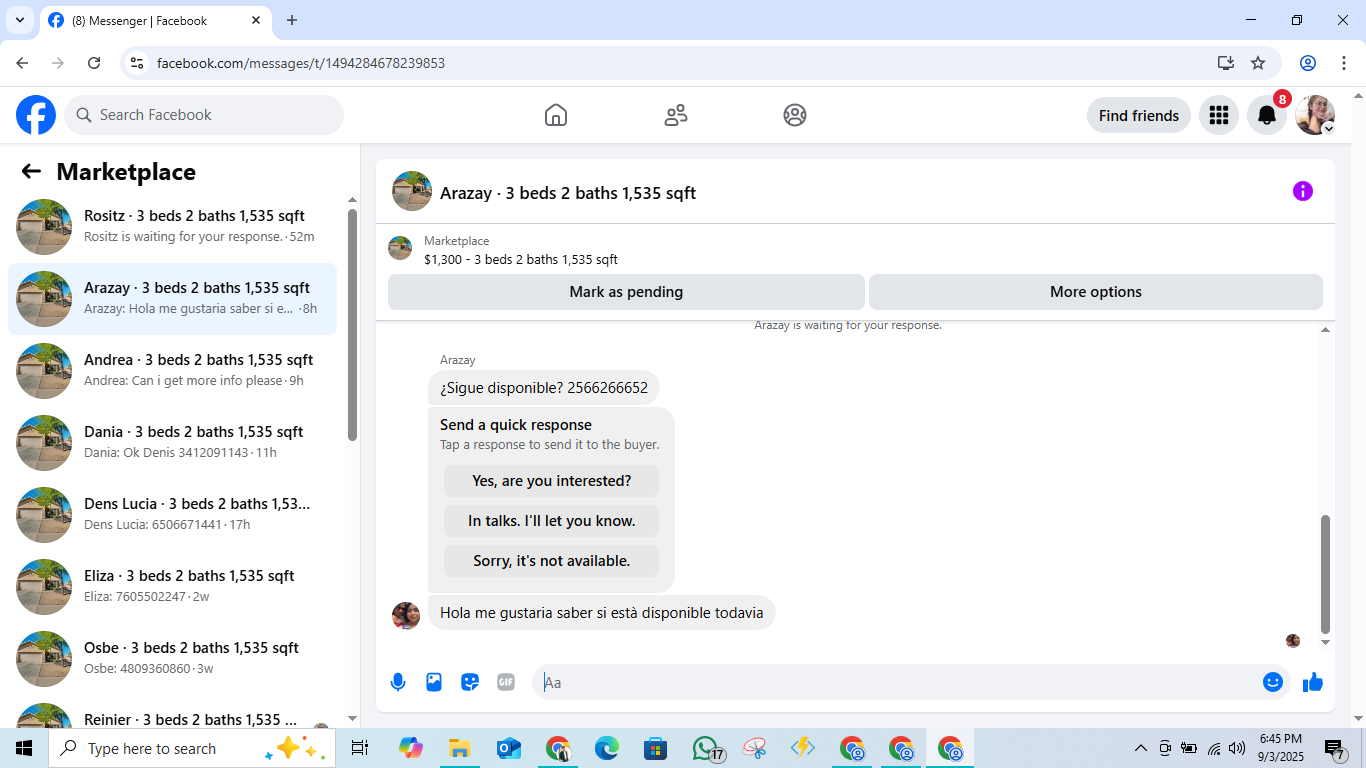Open the tab search dropdown arrow

(20, 20)
